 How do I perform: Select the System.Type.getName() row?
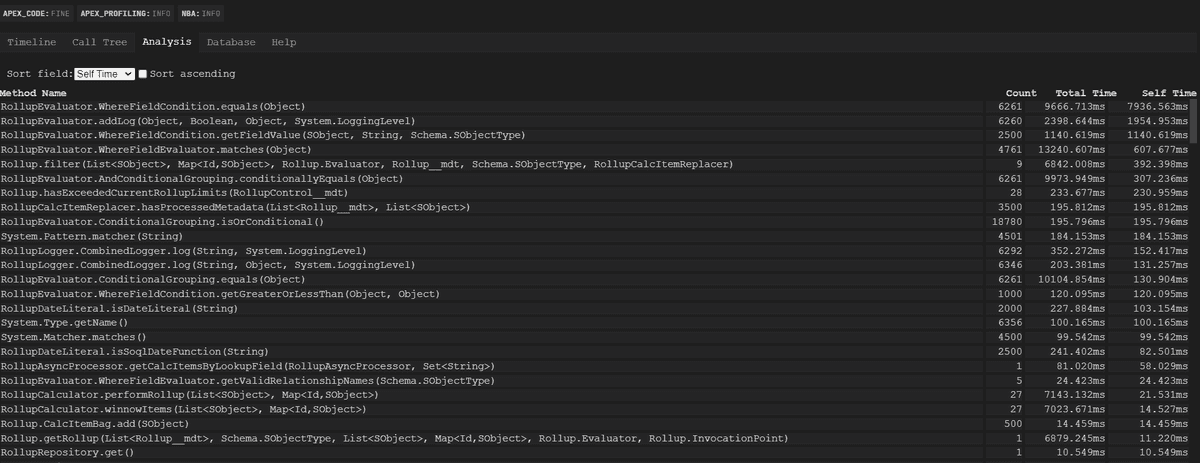tap(64, 323)
